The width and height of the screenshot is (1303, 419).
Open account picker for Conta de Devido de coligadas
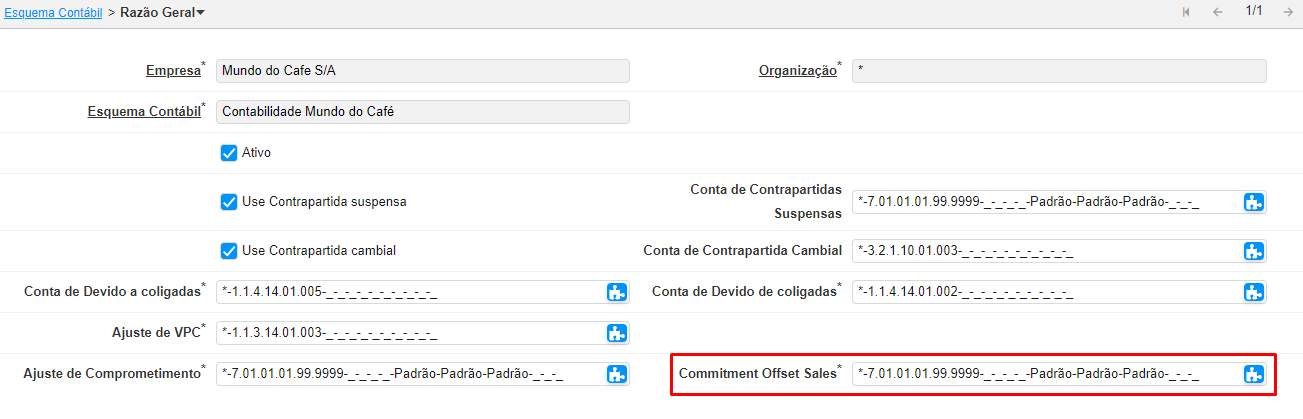tap(1254, 292)
